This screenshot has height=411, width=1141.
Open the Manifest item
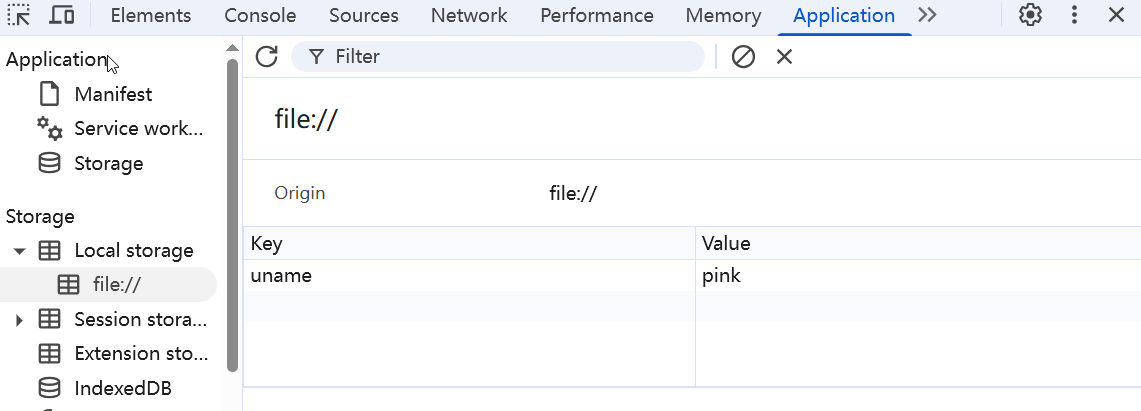click(x=113, y=95)
